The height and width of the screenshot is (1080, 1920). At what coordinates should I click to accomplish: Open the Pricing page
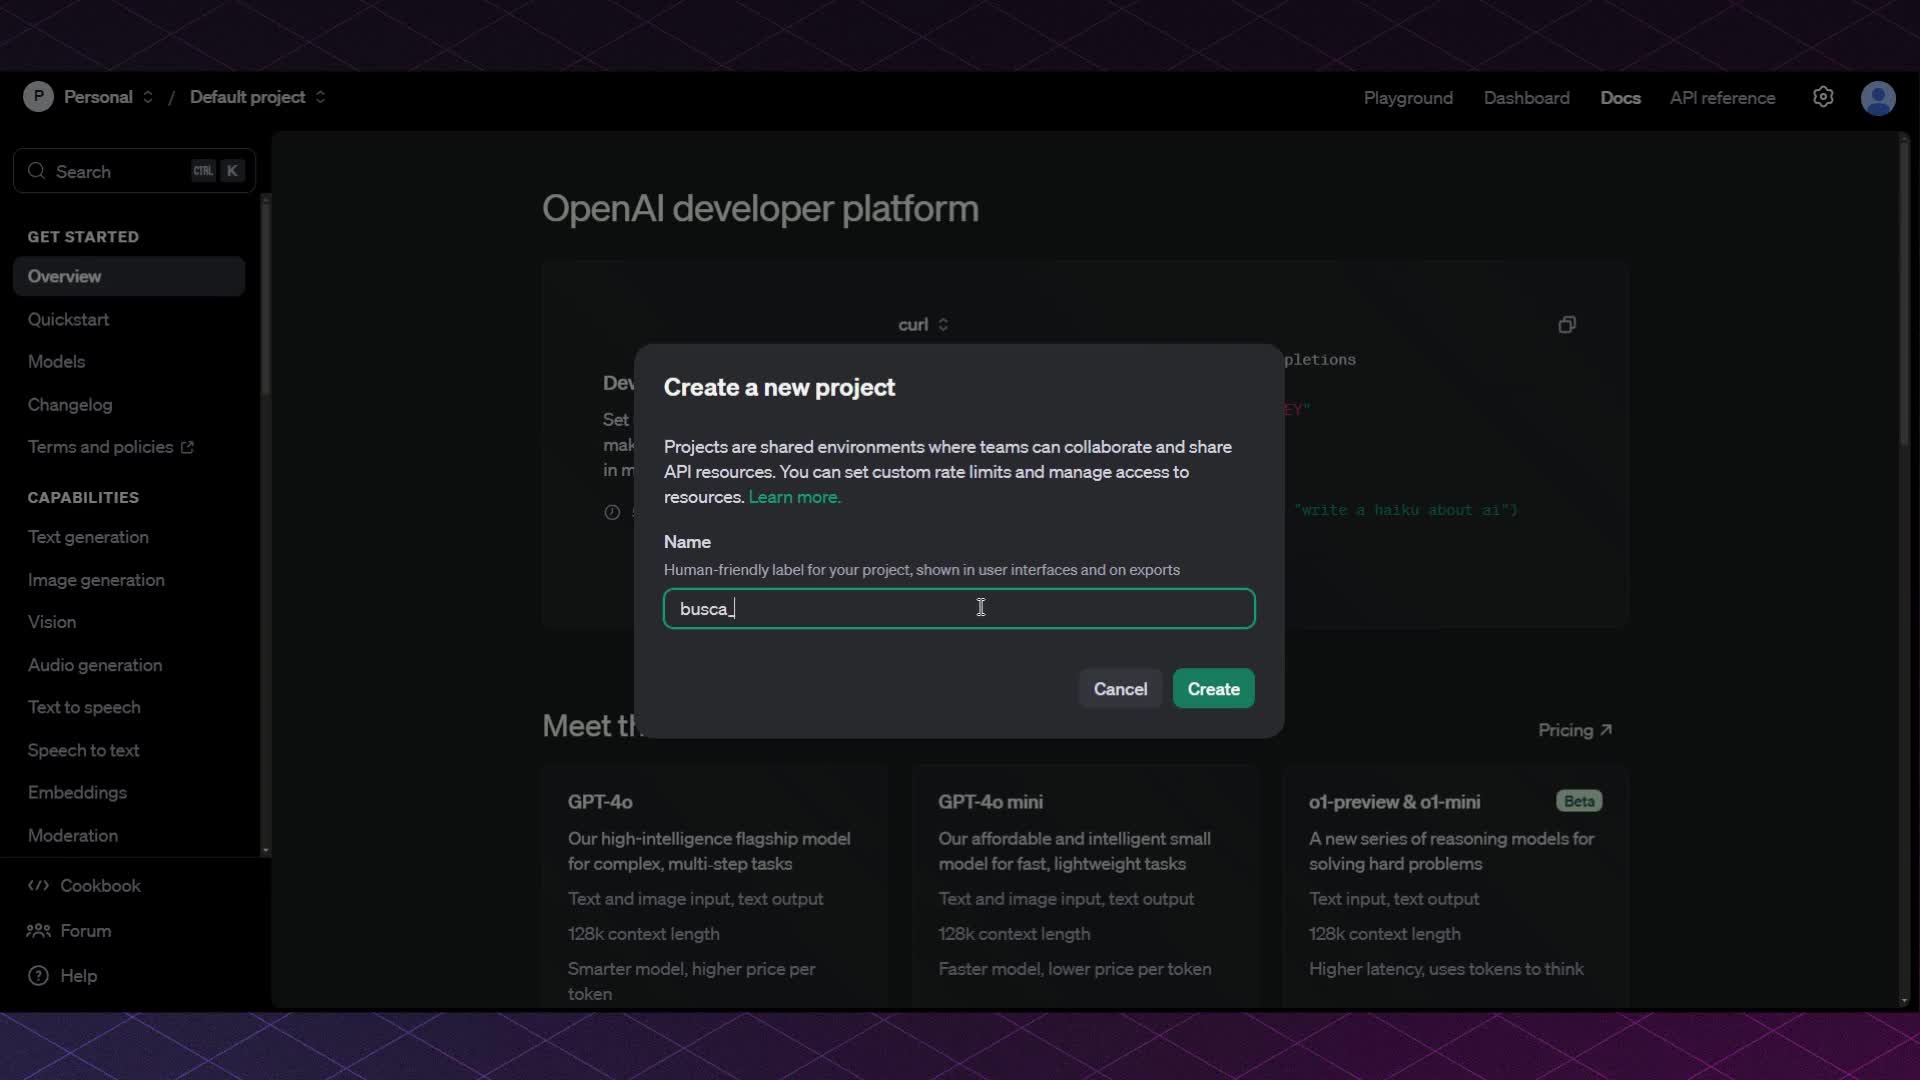click(1574, 730)
